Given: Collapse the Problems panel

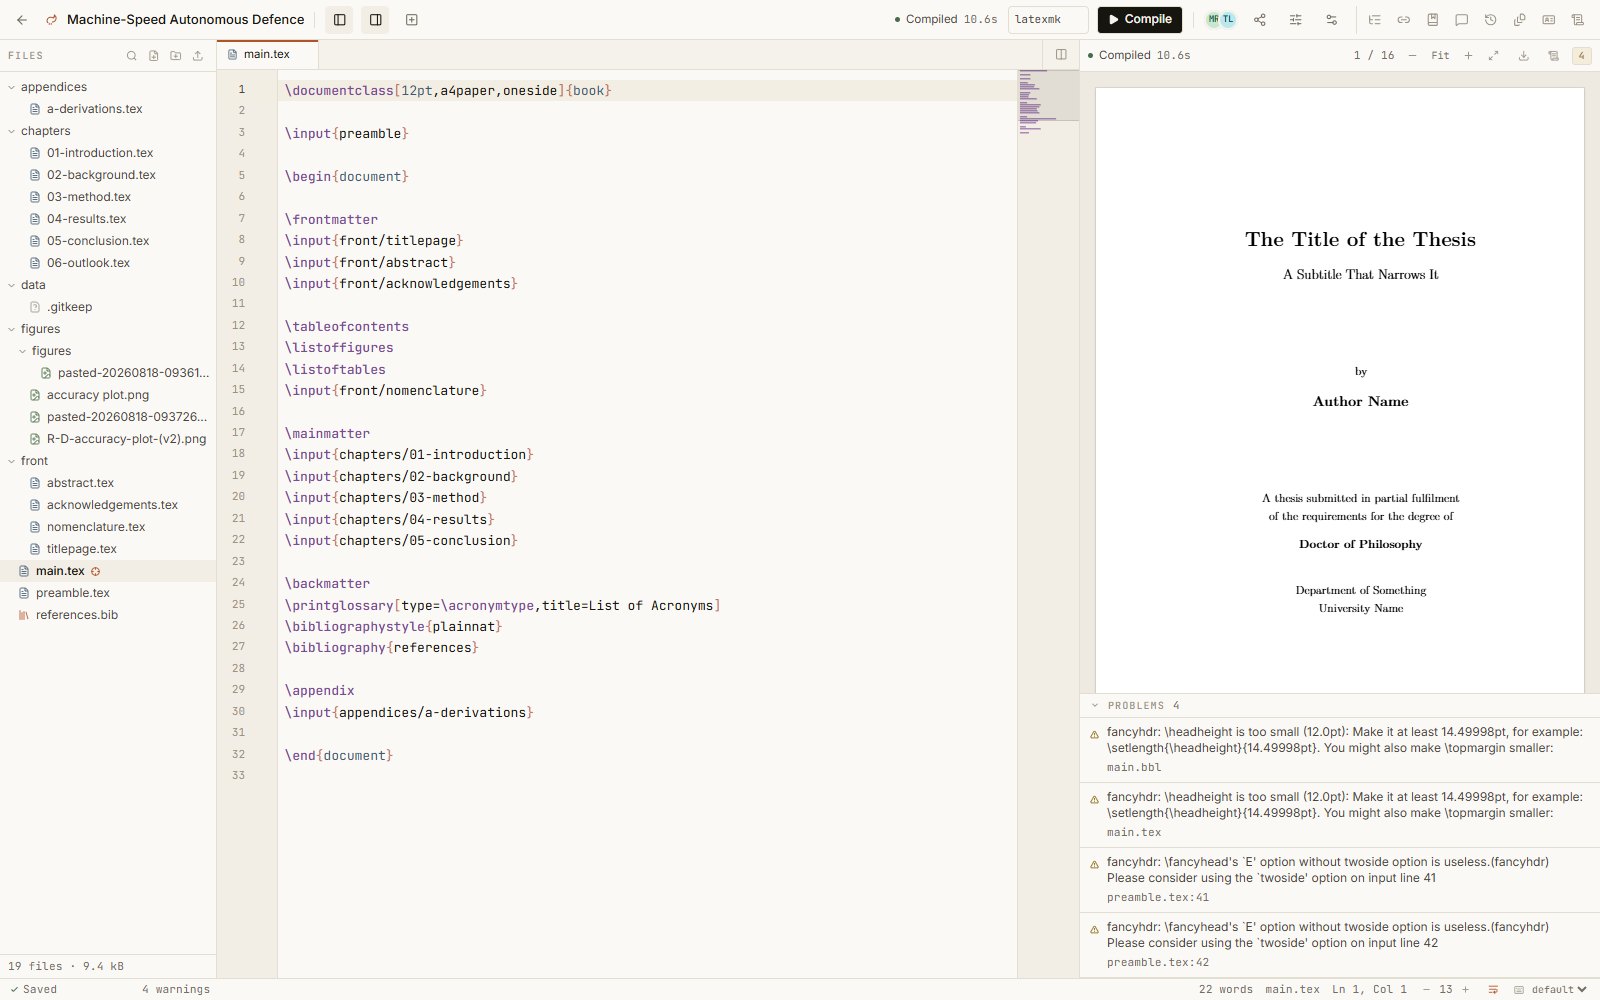Looking at the screenshot, I should click(1095, 705).
